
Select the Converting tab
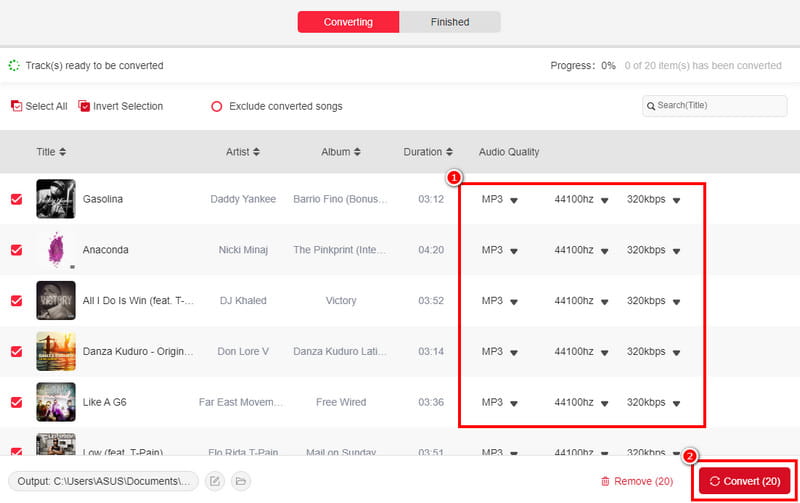pos(348,22)
